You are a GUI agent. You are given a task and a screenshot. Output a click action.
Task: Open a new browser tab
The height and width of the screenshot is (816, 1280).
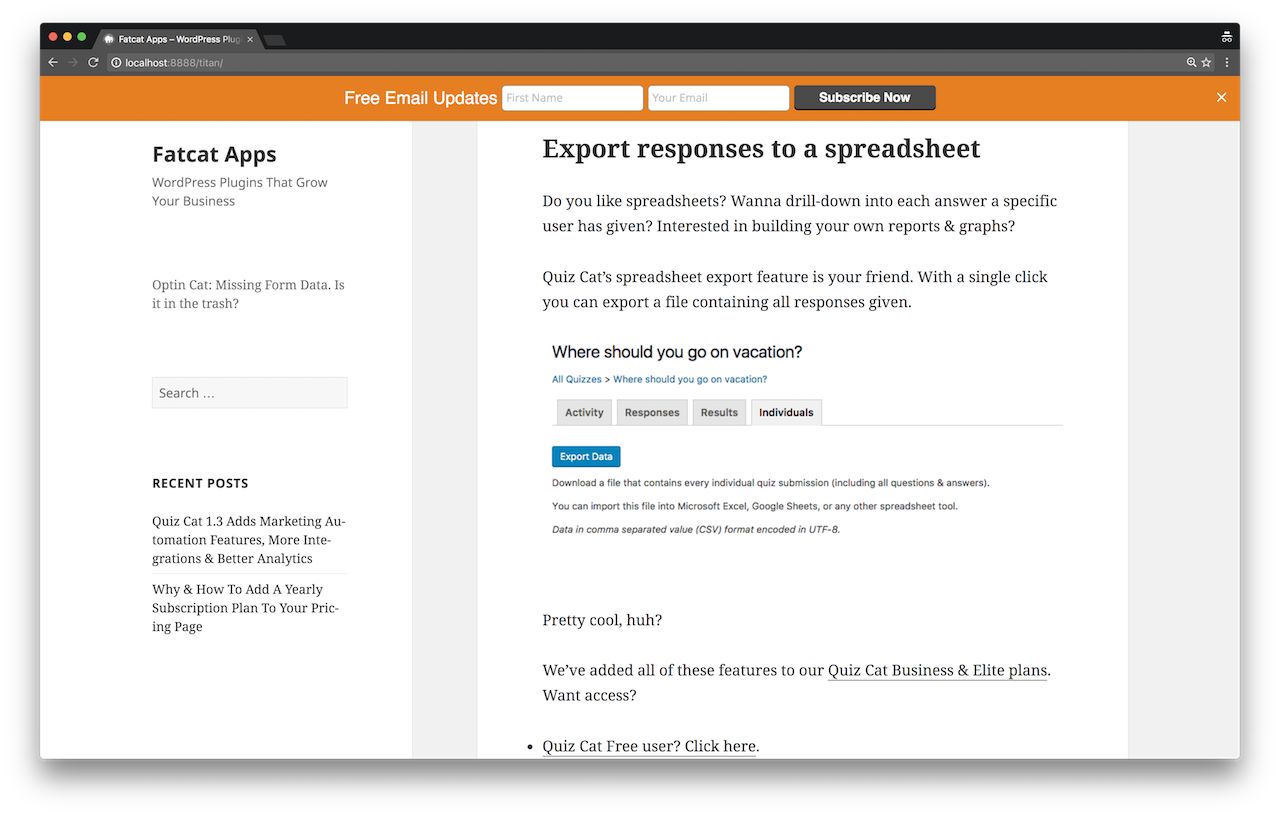click(275, 40)
